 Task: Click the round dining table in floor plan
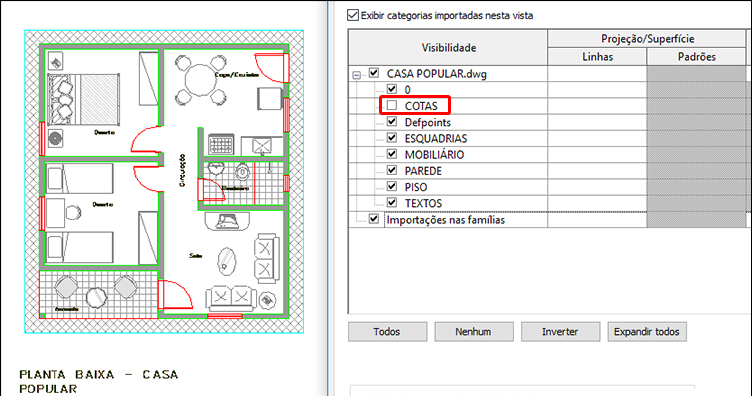click(201, 80)
